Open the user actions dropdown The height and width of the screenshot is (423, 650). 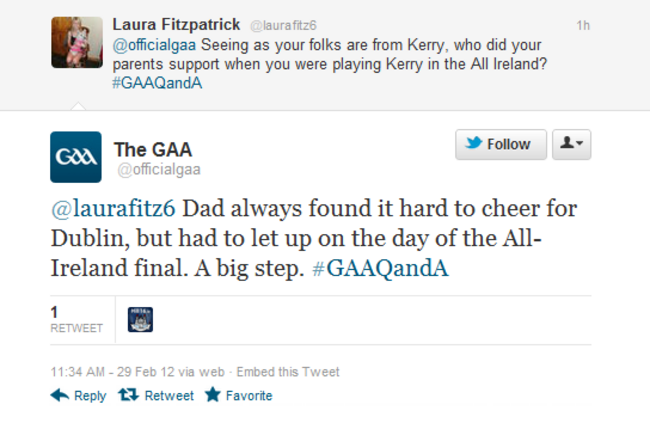(572, 145)
